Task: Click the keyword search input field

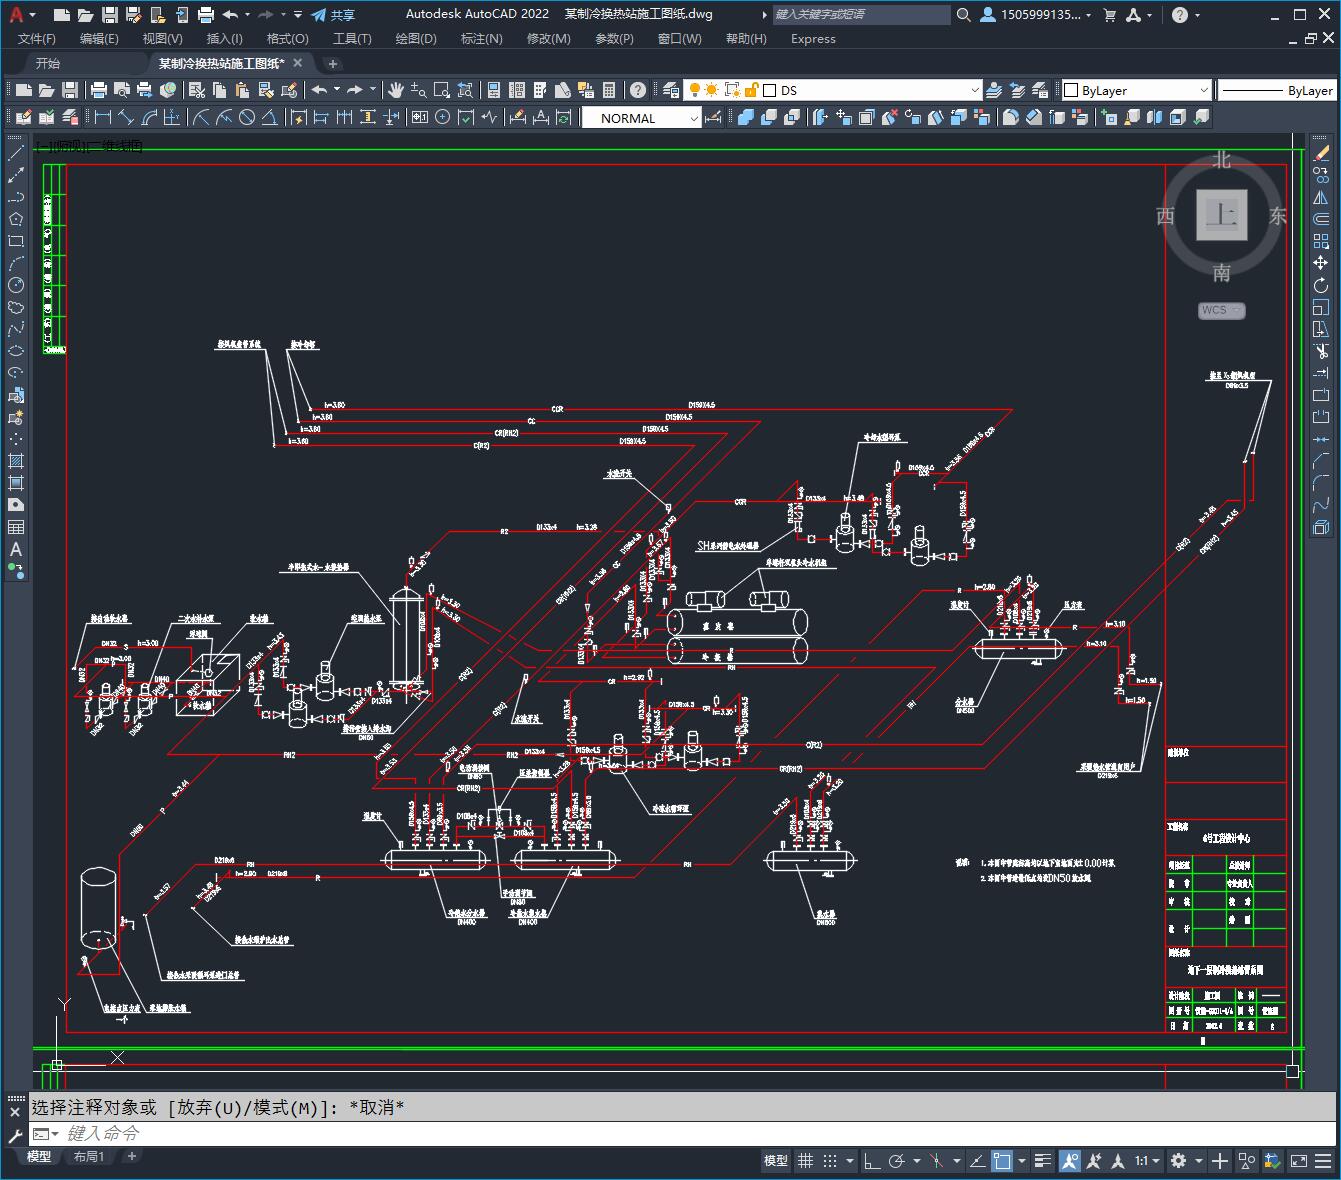Action: tap(862, 15)
